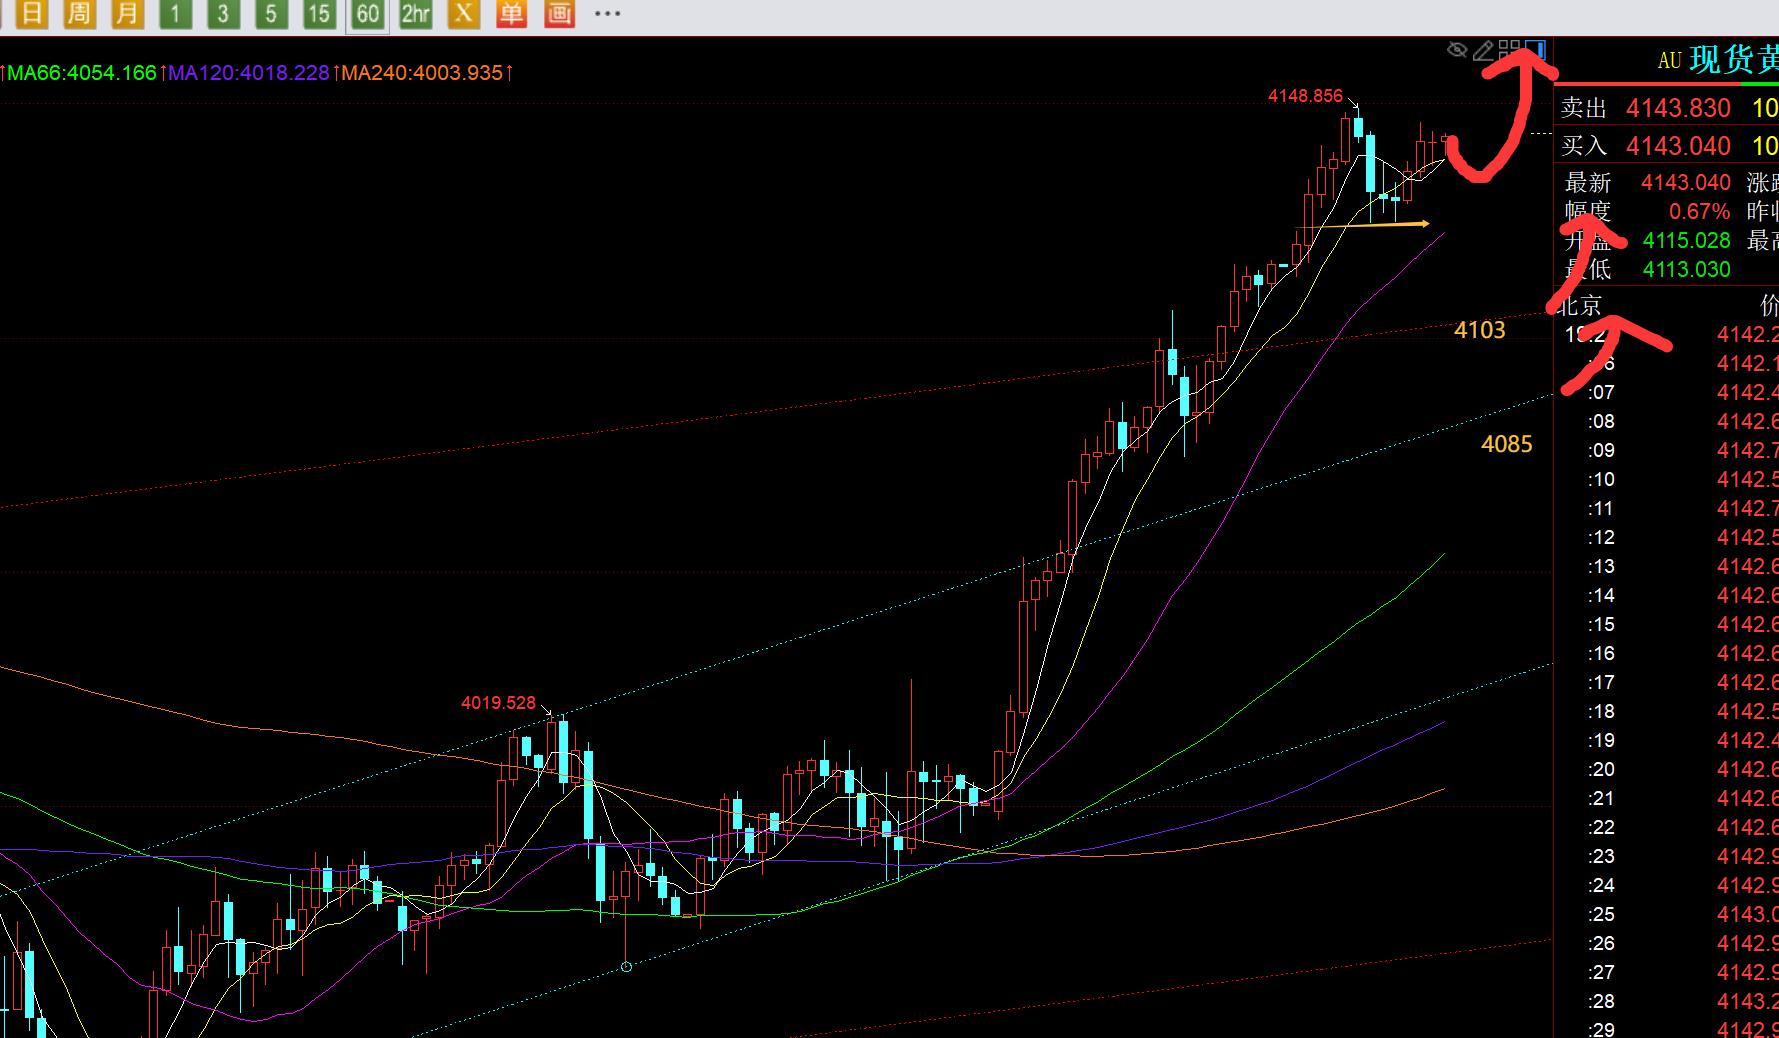Select the 5-minute timeframe button
1779x1038 pixels.
pos(271,13)
